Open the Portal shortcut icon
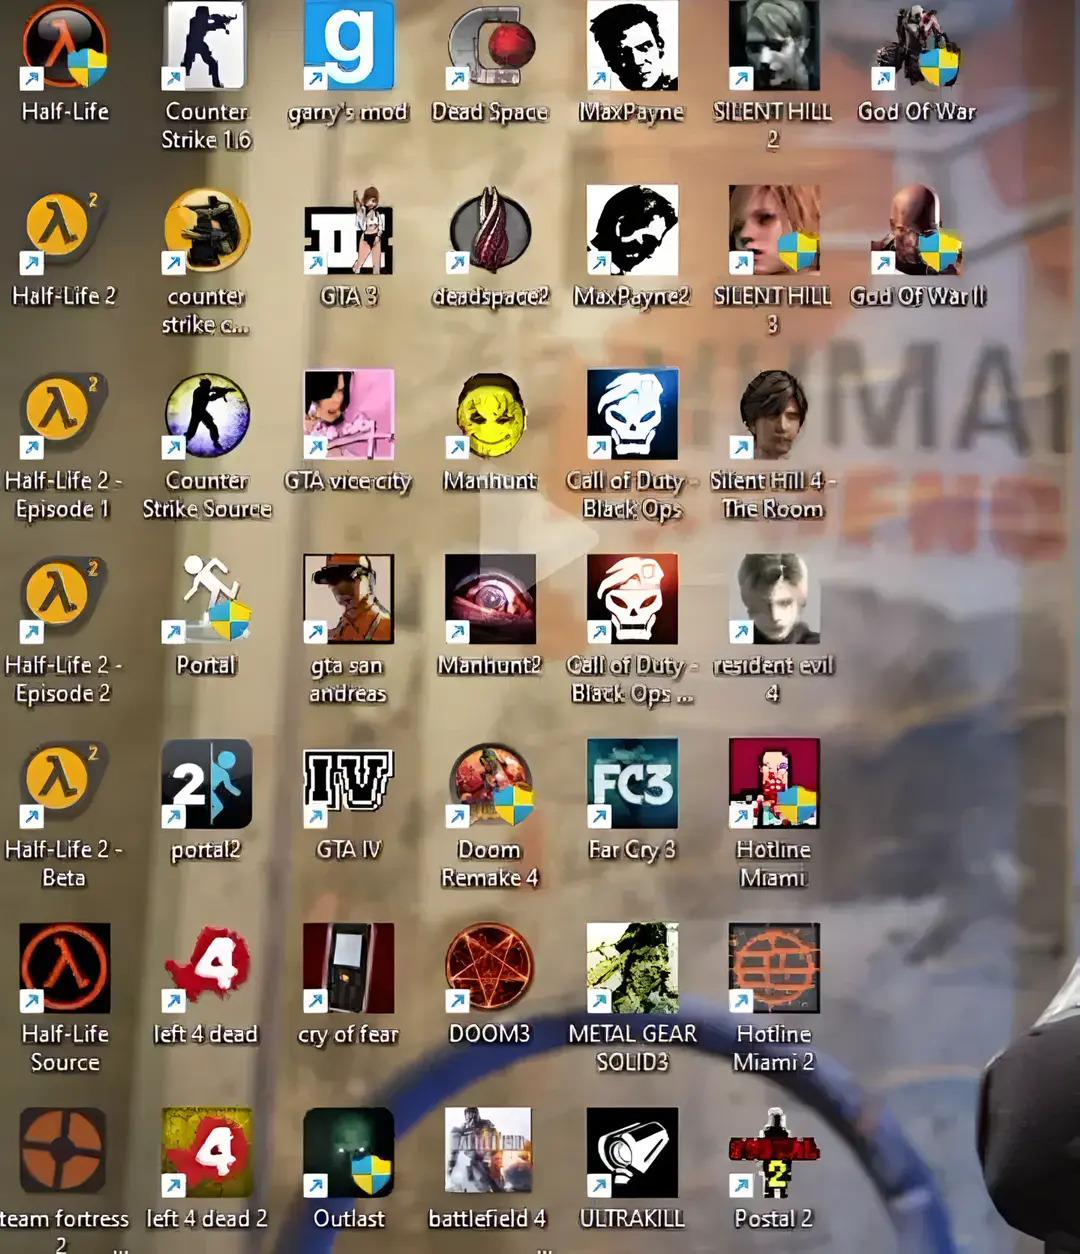 [207, 599]
